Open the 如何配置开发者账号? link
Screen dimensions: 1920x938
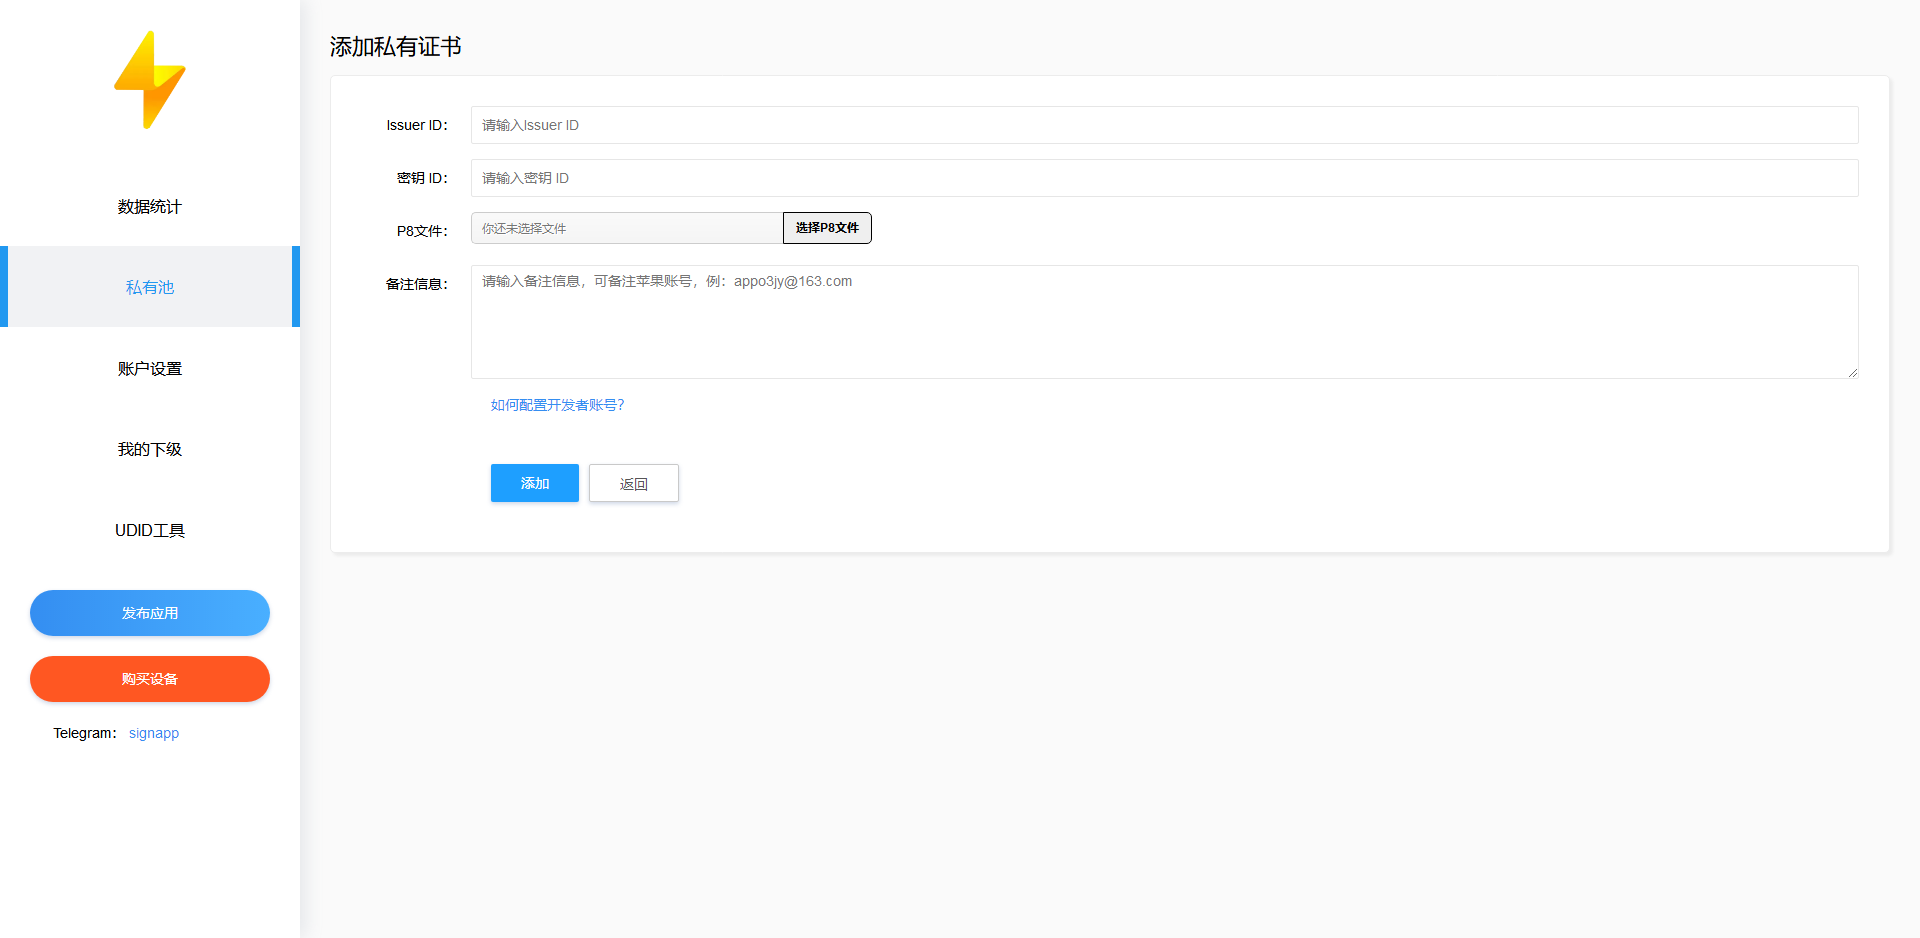pyautogui.click(x=557, y=405)
